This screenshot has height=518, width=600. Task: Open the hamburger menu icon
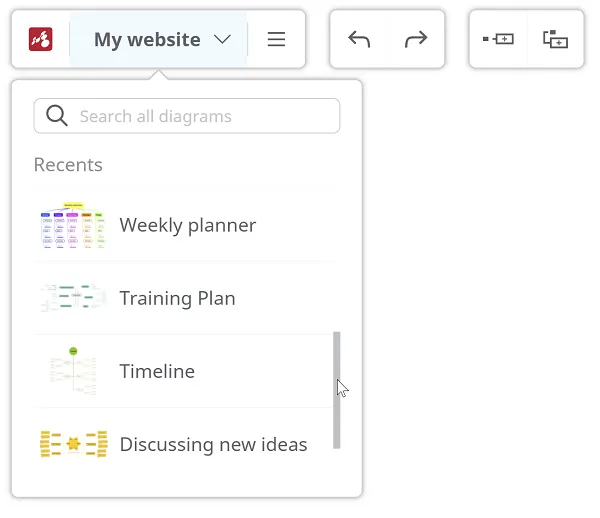coord(277,40)
